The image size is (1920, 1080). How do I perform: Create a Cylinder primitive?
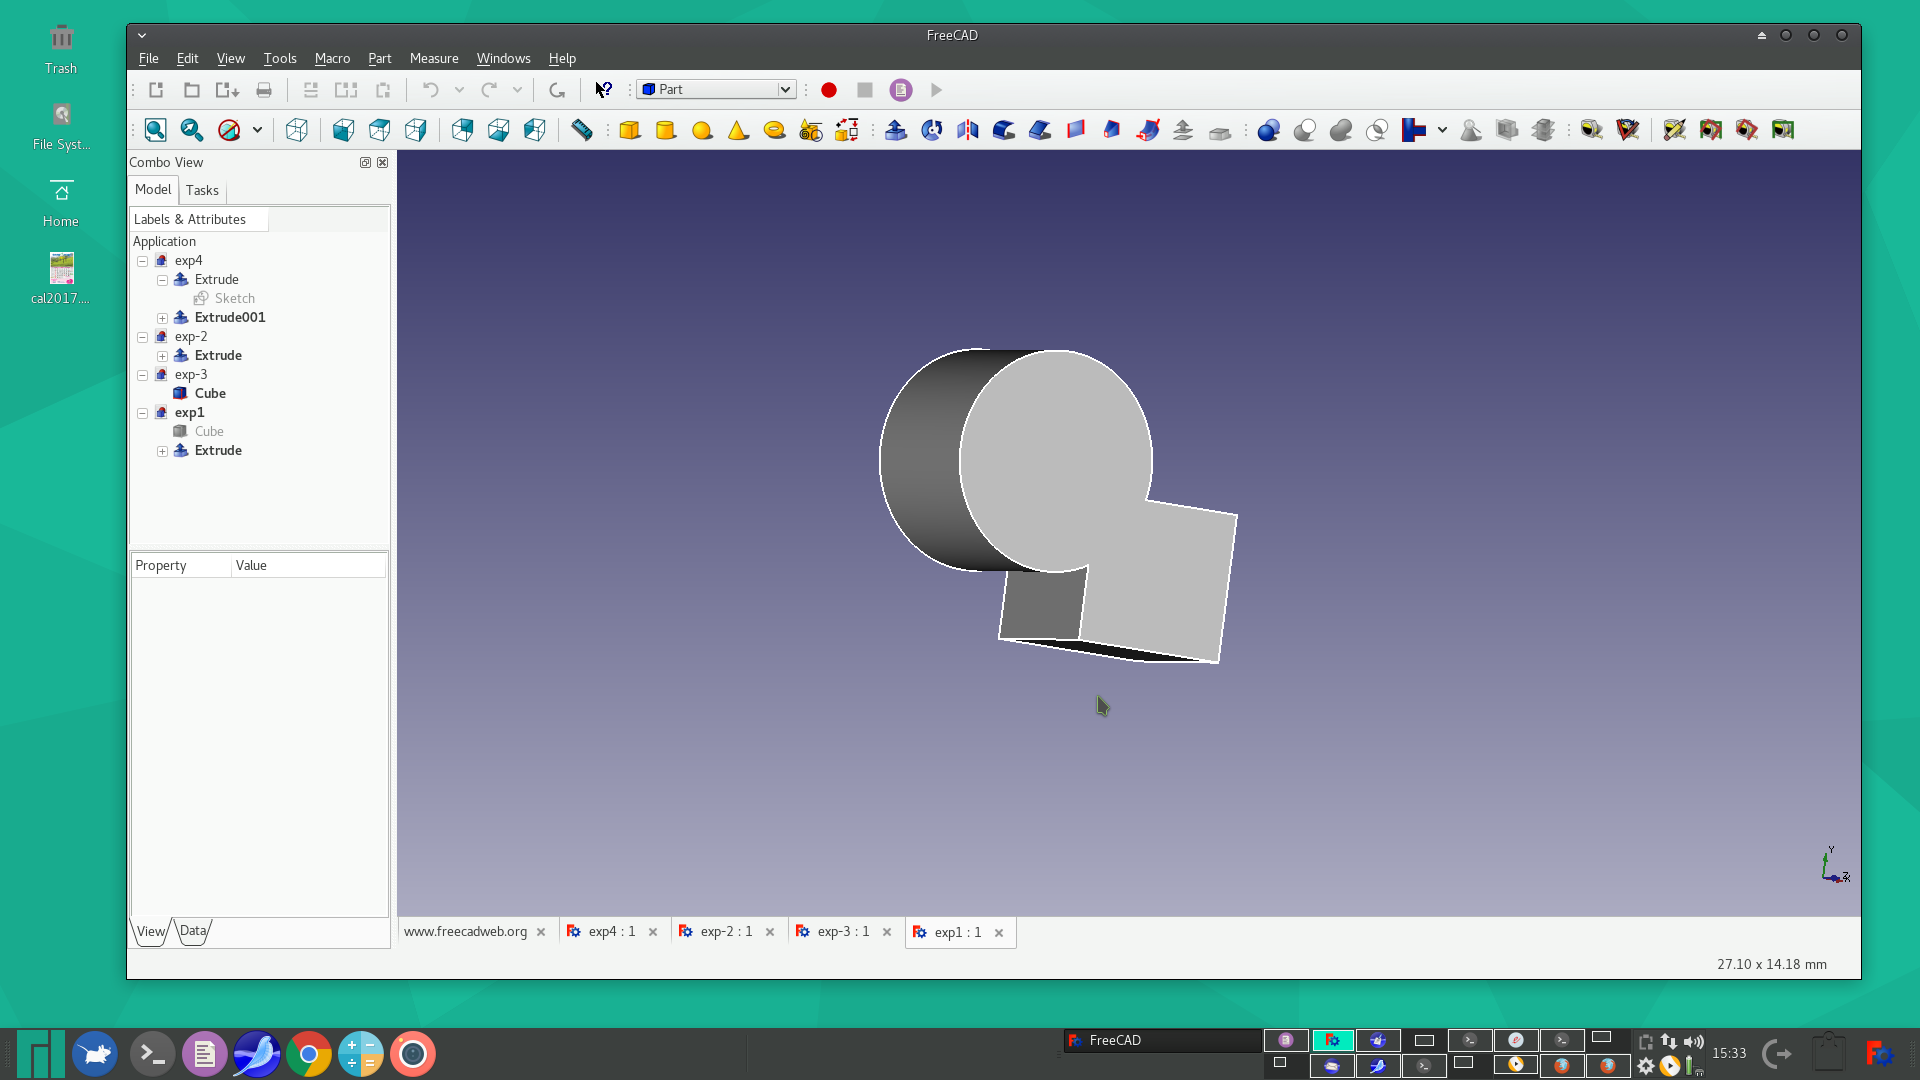pyautogui.click(x=666, y=130)
